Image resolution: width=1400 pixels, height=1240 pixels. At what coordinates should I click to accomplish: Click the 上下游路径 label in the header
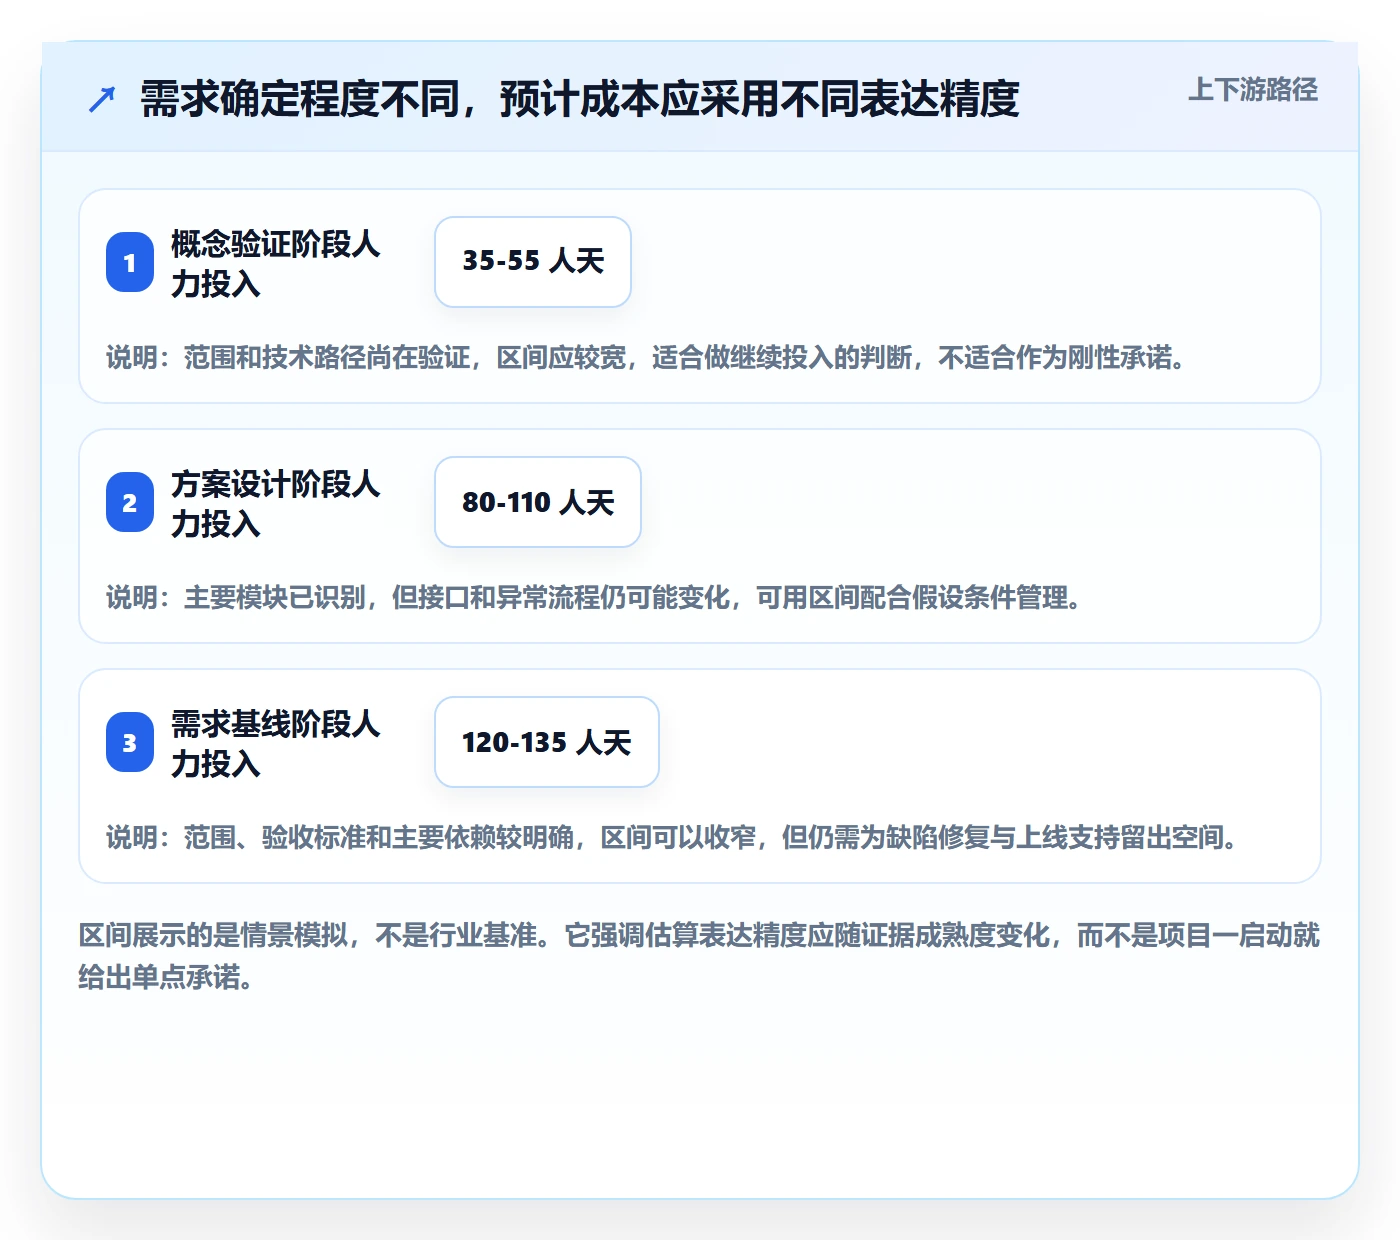coord(1253,90)
